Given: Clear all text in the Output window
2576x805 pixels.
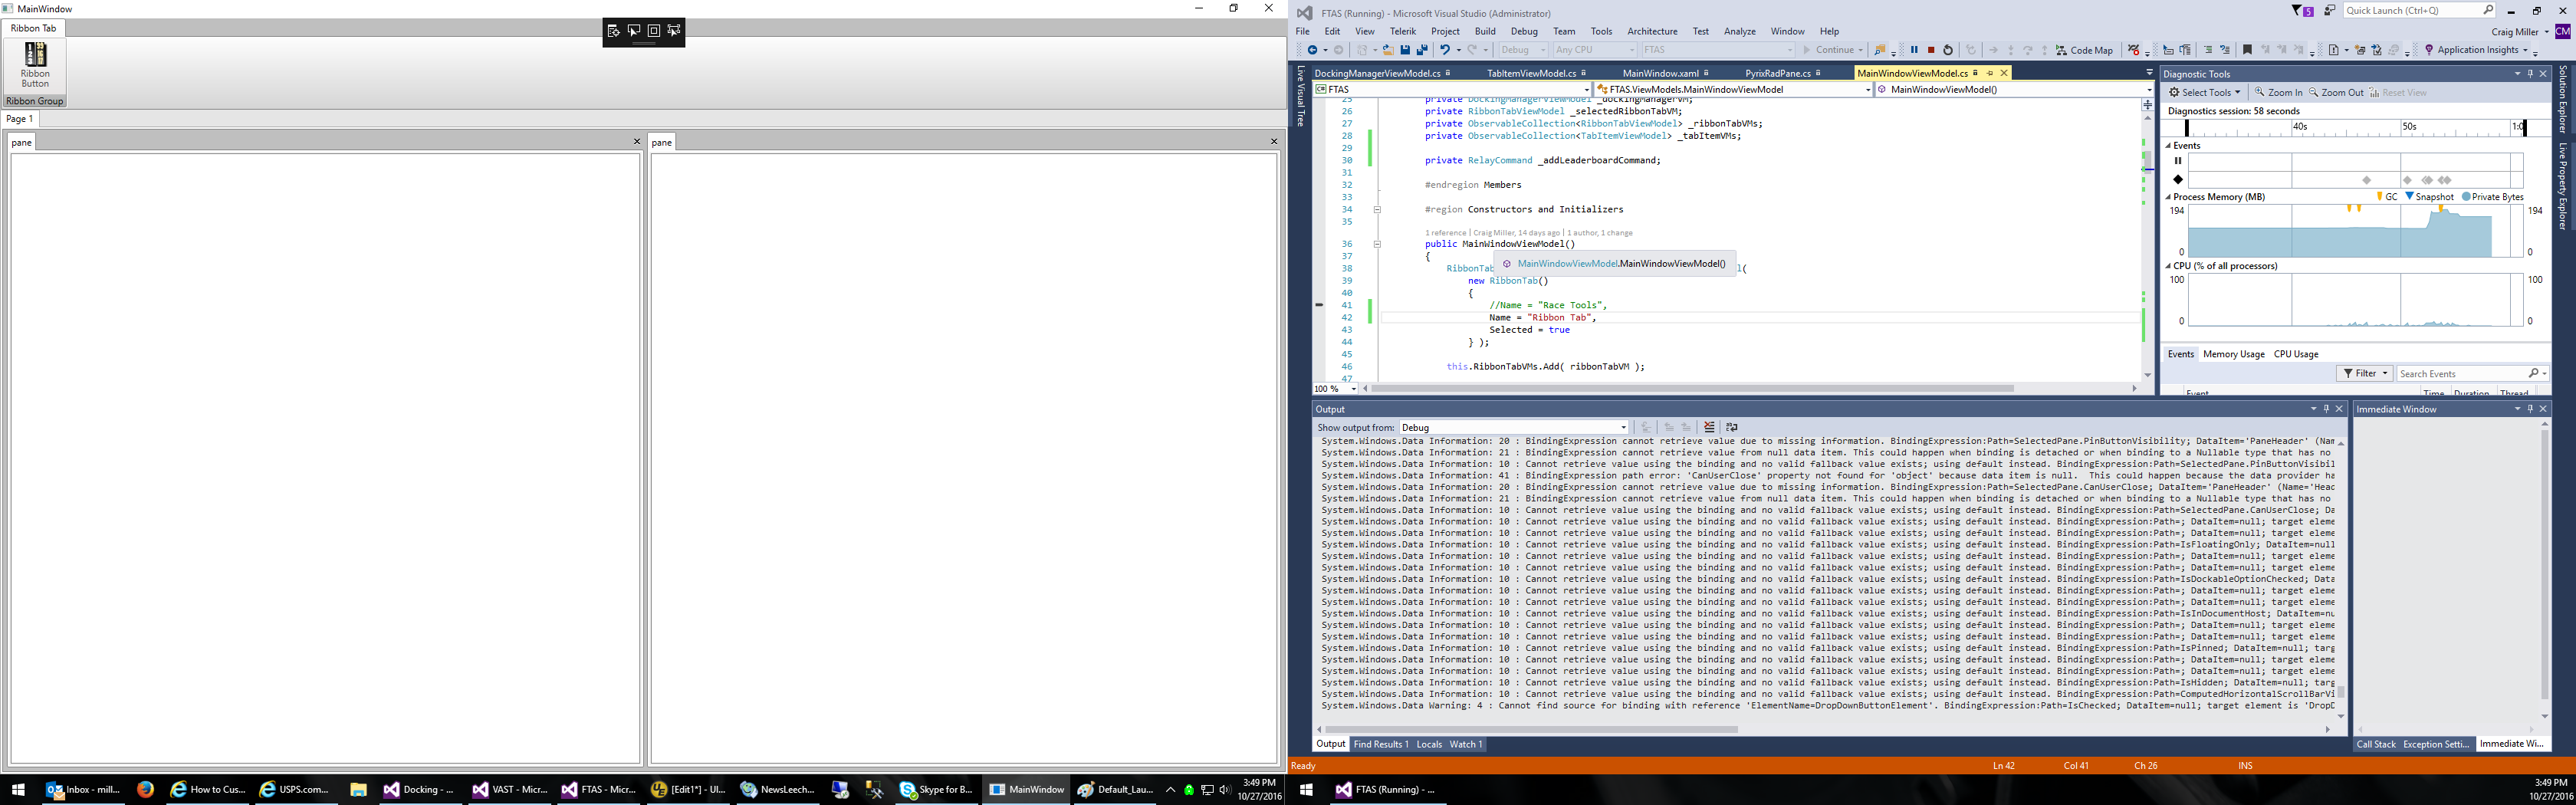Looking at the screenshot, I should [1709, 427].
